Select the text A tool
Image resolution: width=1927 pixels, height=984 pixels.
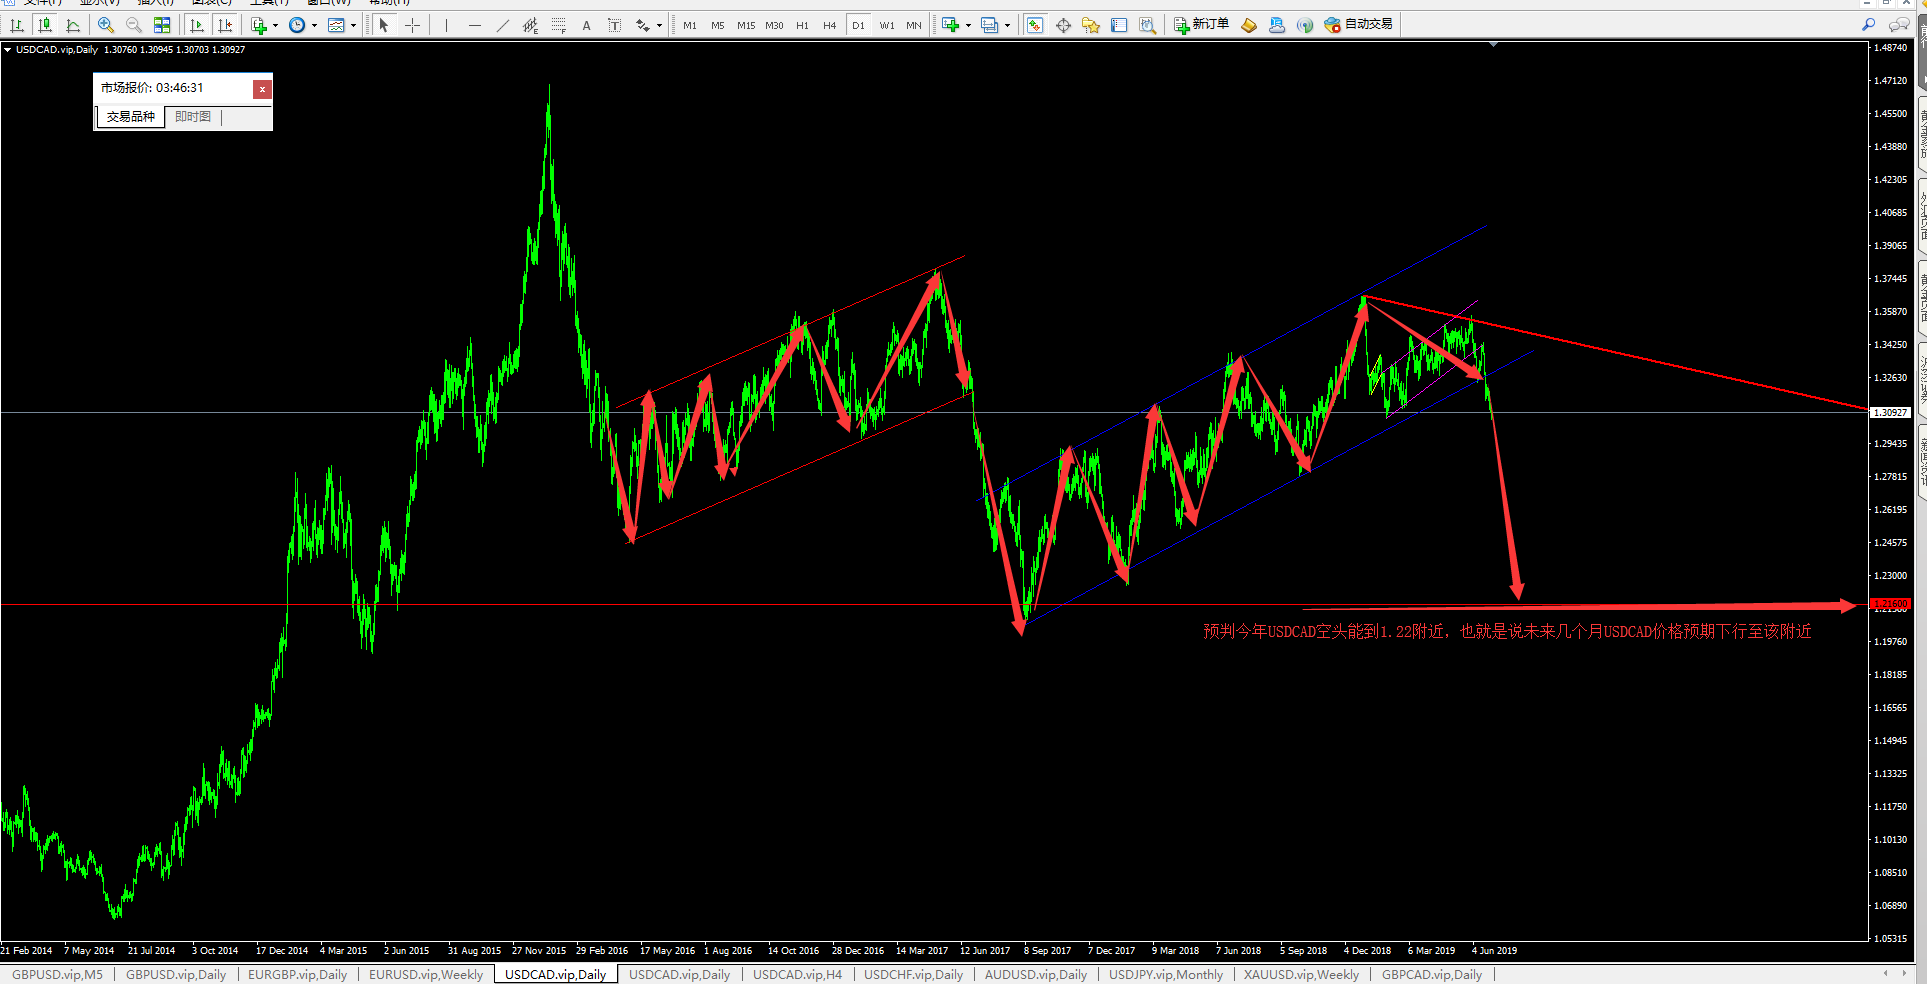pos(586,25)
